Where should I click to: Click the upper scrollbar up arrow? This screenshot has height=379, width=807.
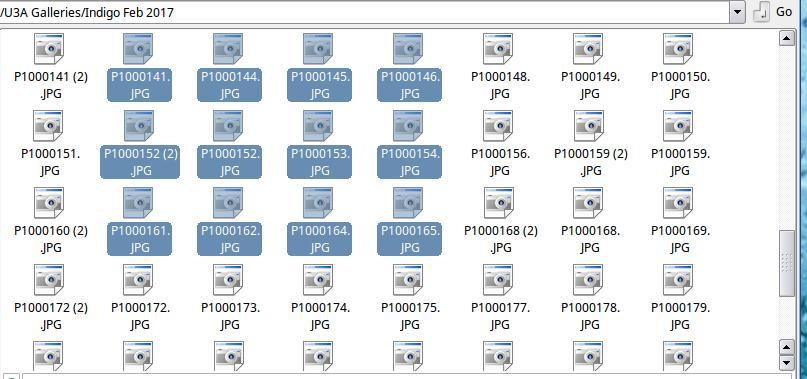pyautogui.click(x=786, y=38)
